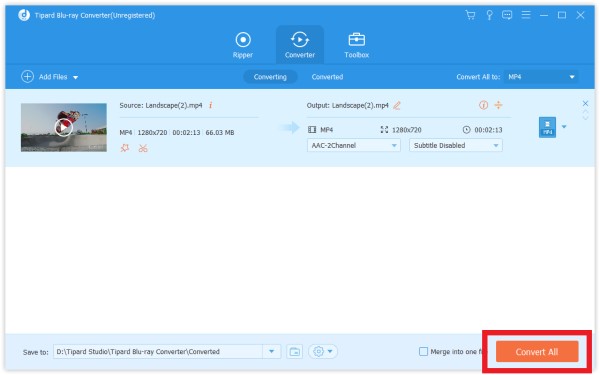
Task: Click the MP4 output format icon
Action: [547, 127]
